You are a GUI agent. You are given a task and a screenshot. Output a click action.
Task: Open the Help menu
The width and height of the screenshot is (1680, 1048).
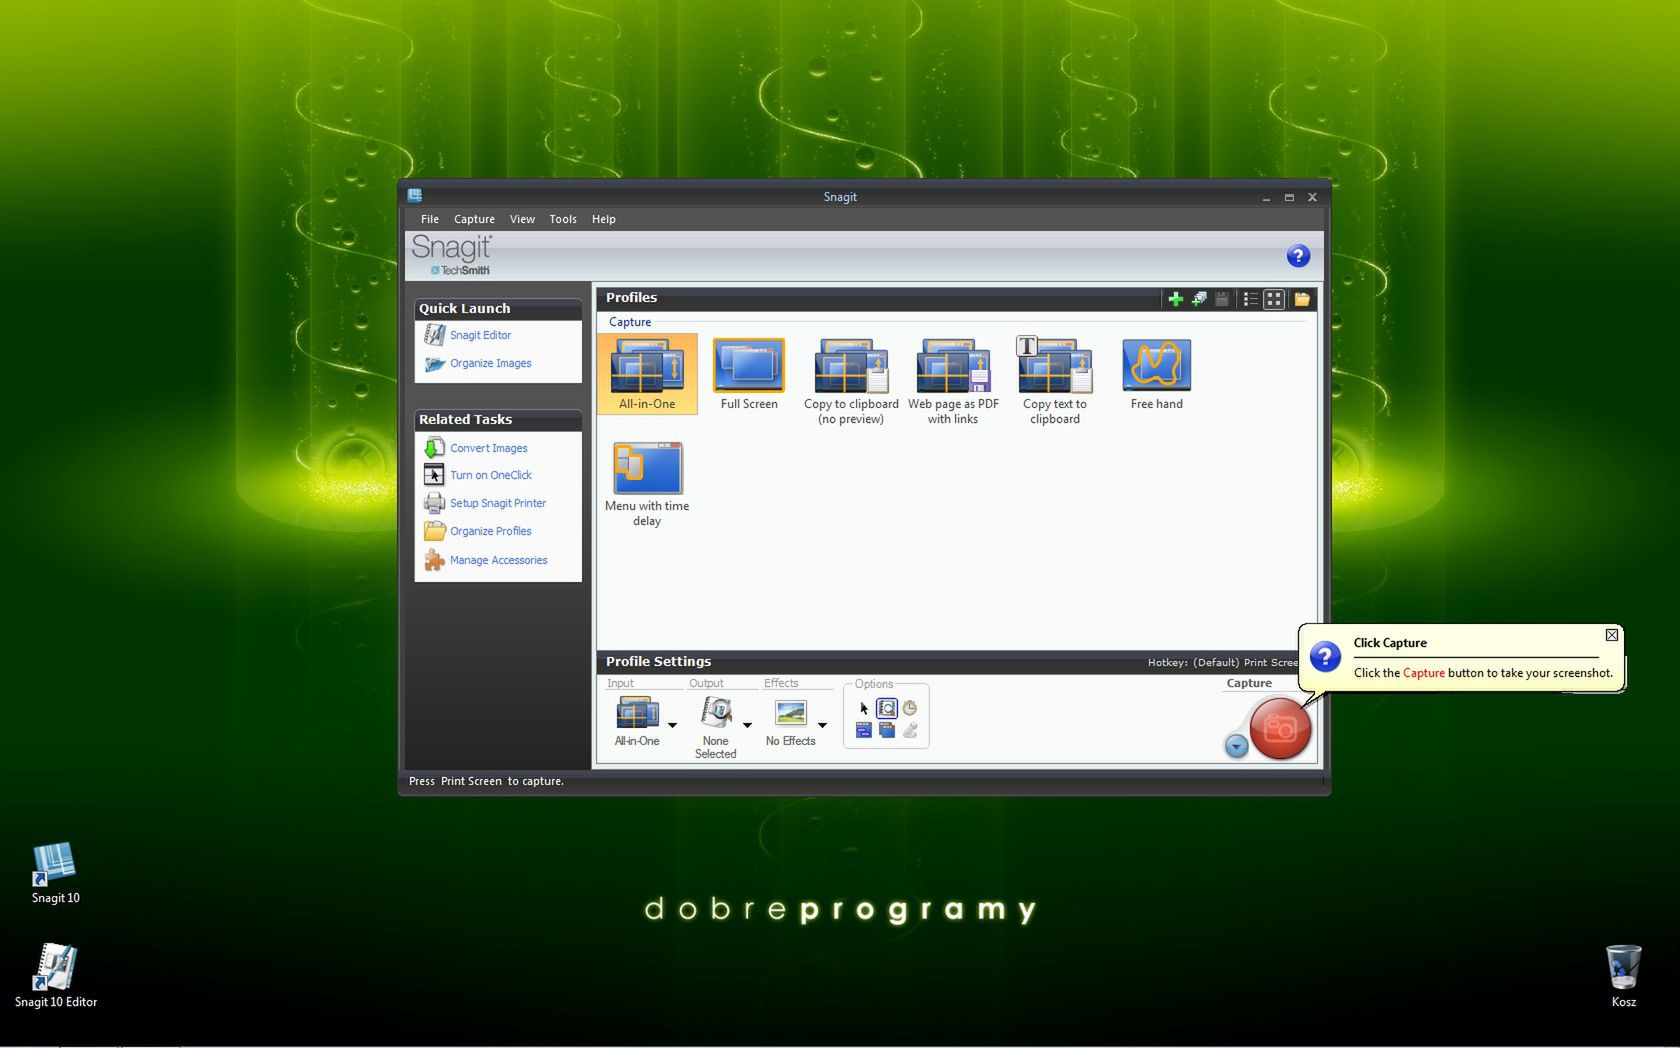(x=603, y=219)
